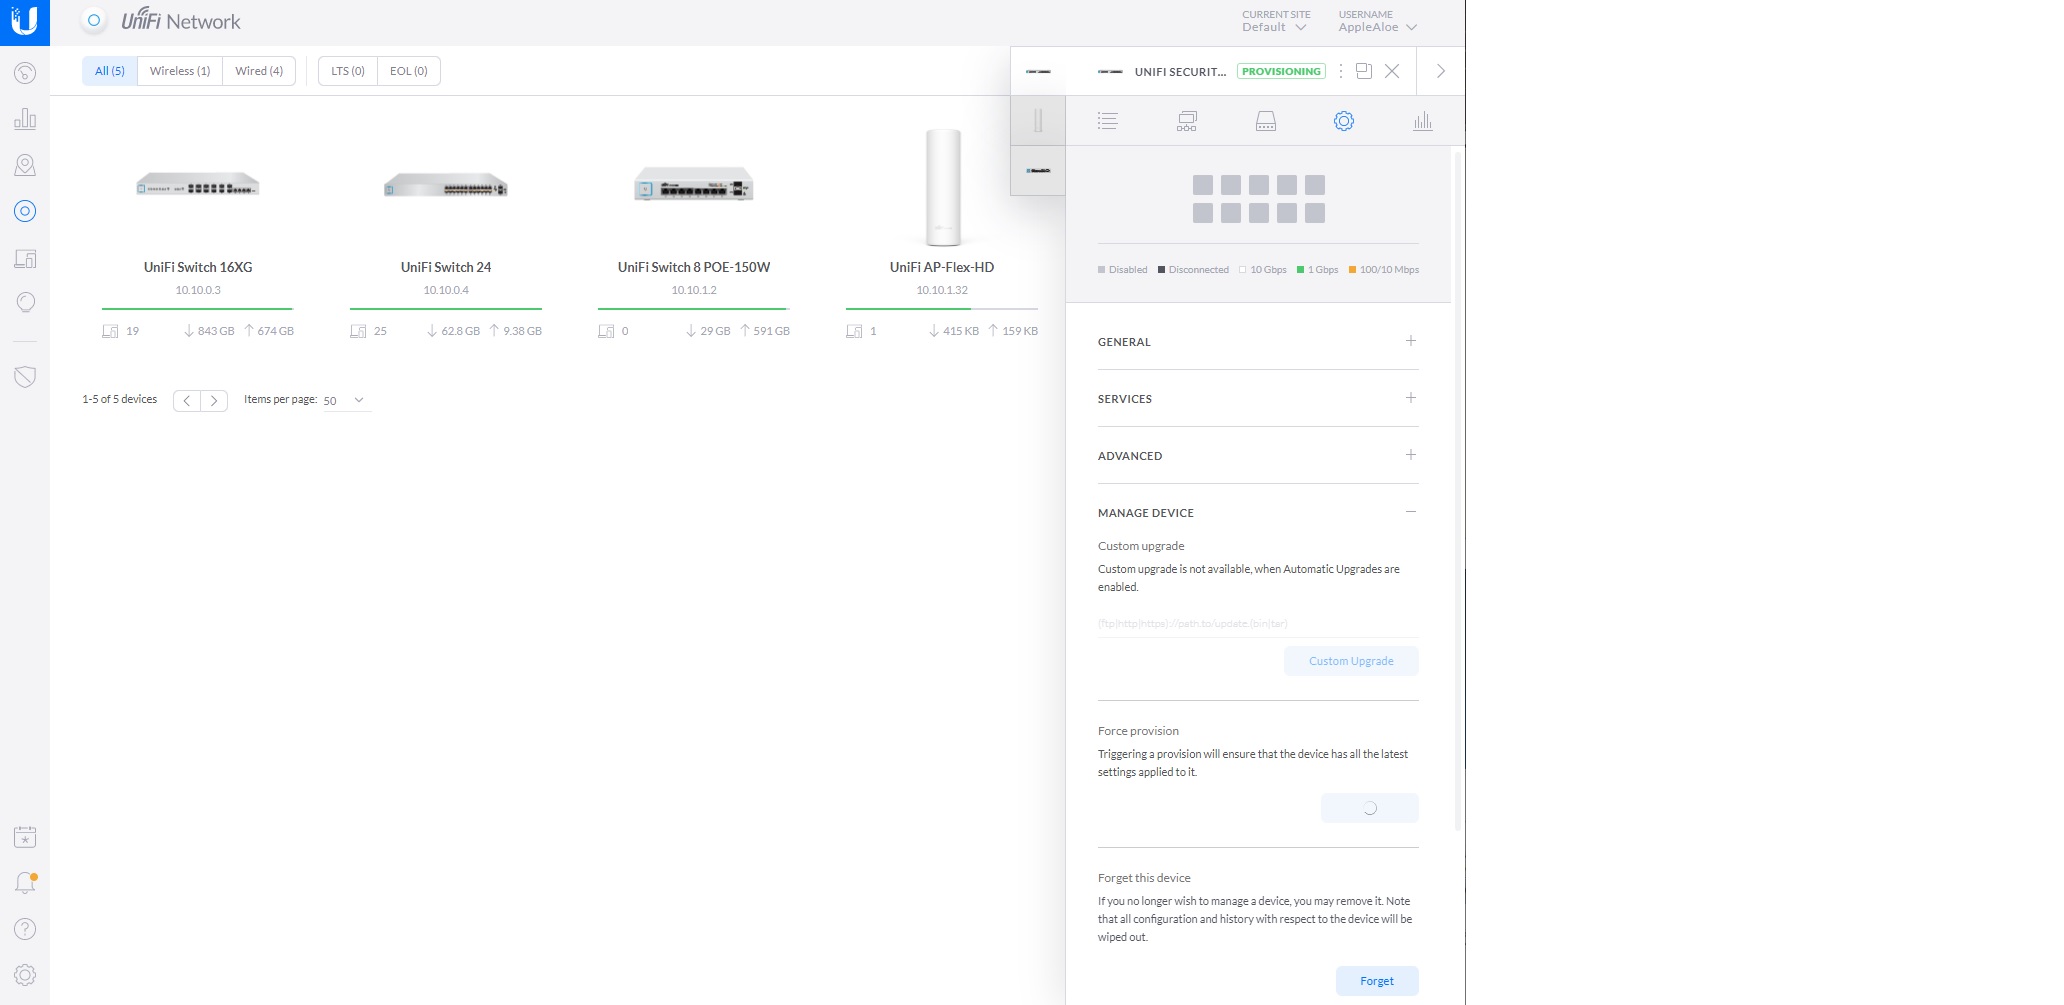2064x1005 pixels.
Task: Click the IP address 10.10.0.3
Action: pyautogui.click(x=198, y=290)
